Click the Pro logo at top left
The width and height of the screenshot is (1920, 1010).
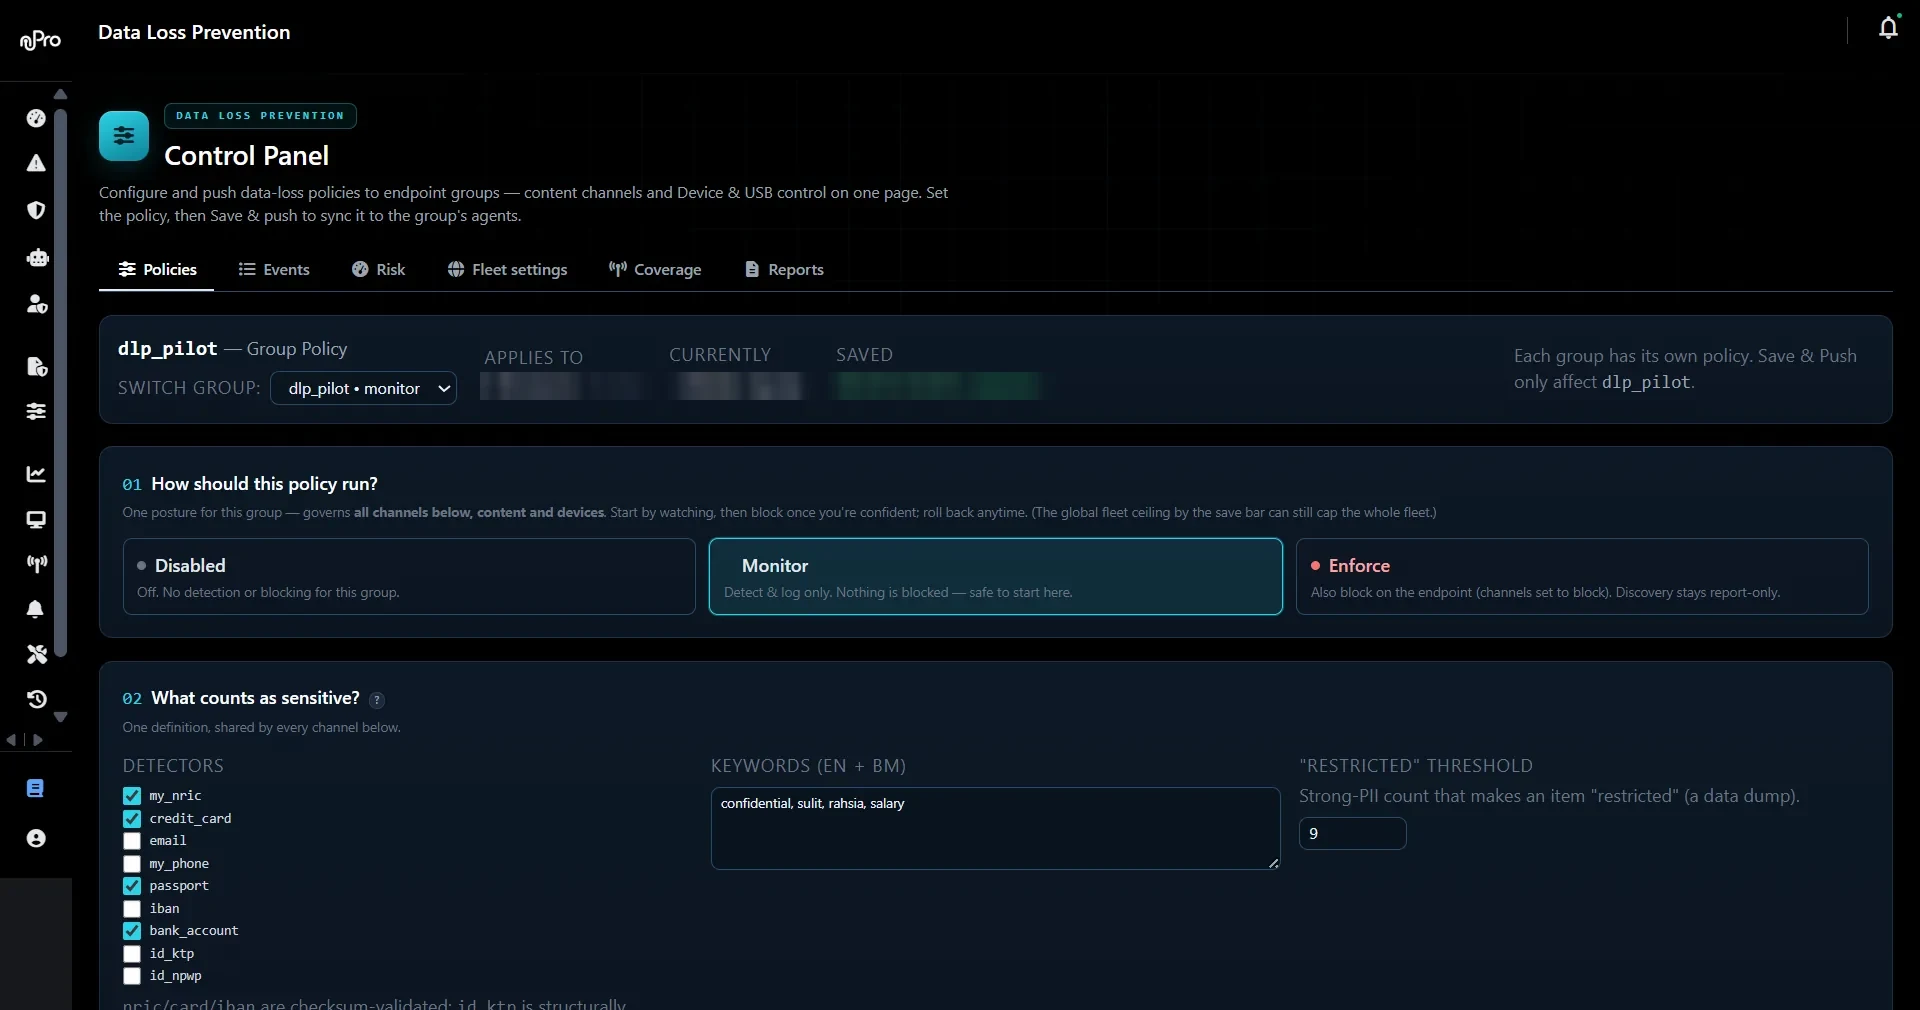[x=40, y=40]
